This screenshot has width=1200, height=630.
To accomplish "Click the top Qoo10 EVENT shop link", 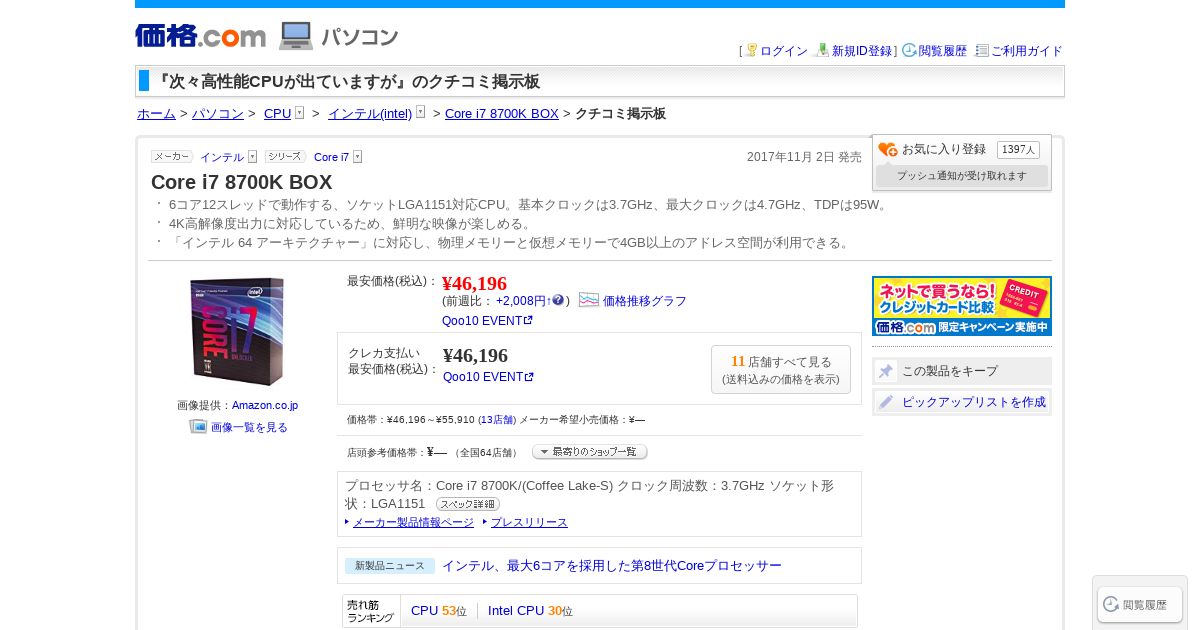I will (482, 321).
